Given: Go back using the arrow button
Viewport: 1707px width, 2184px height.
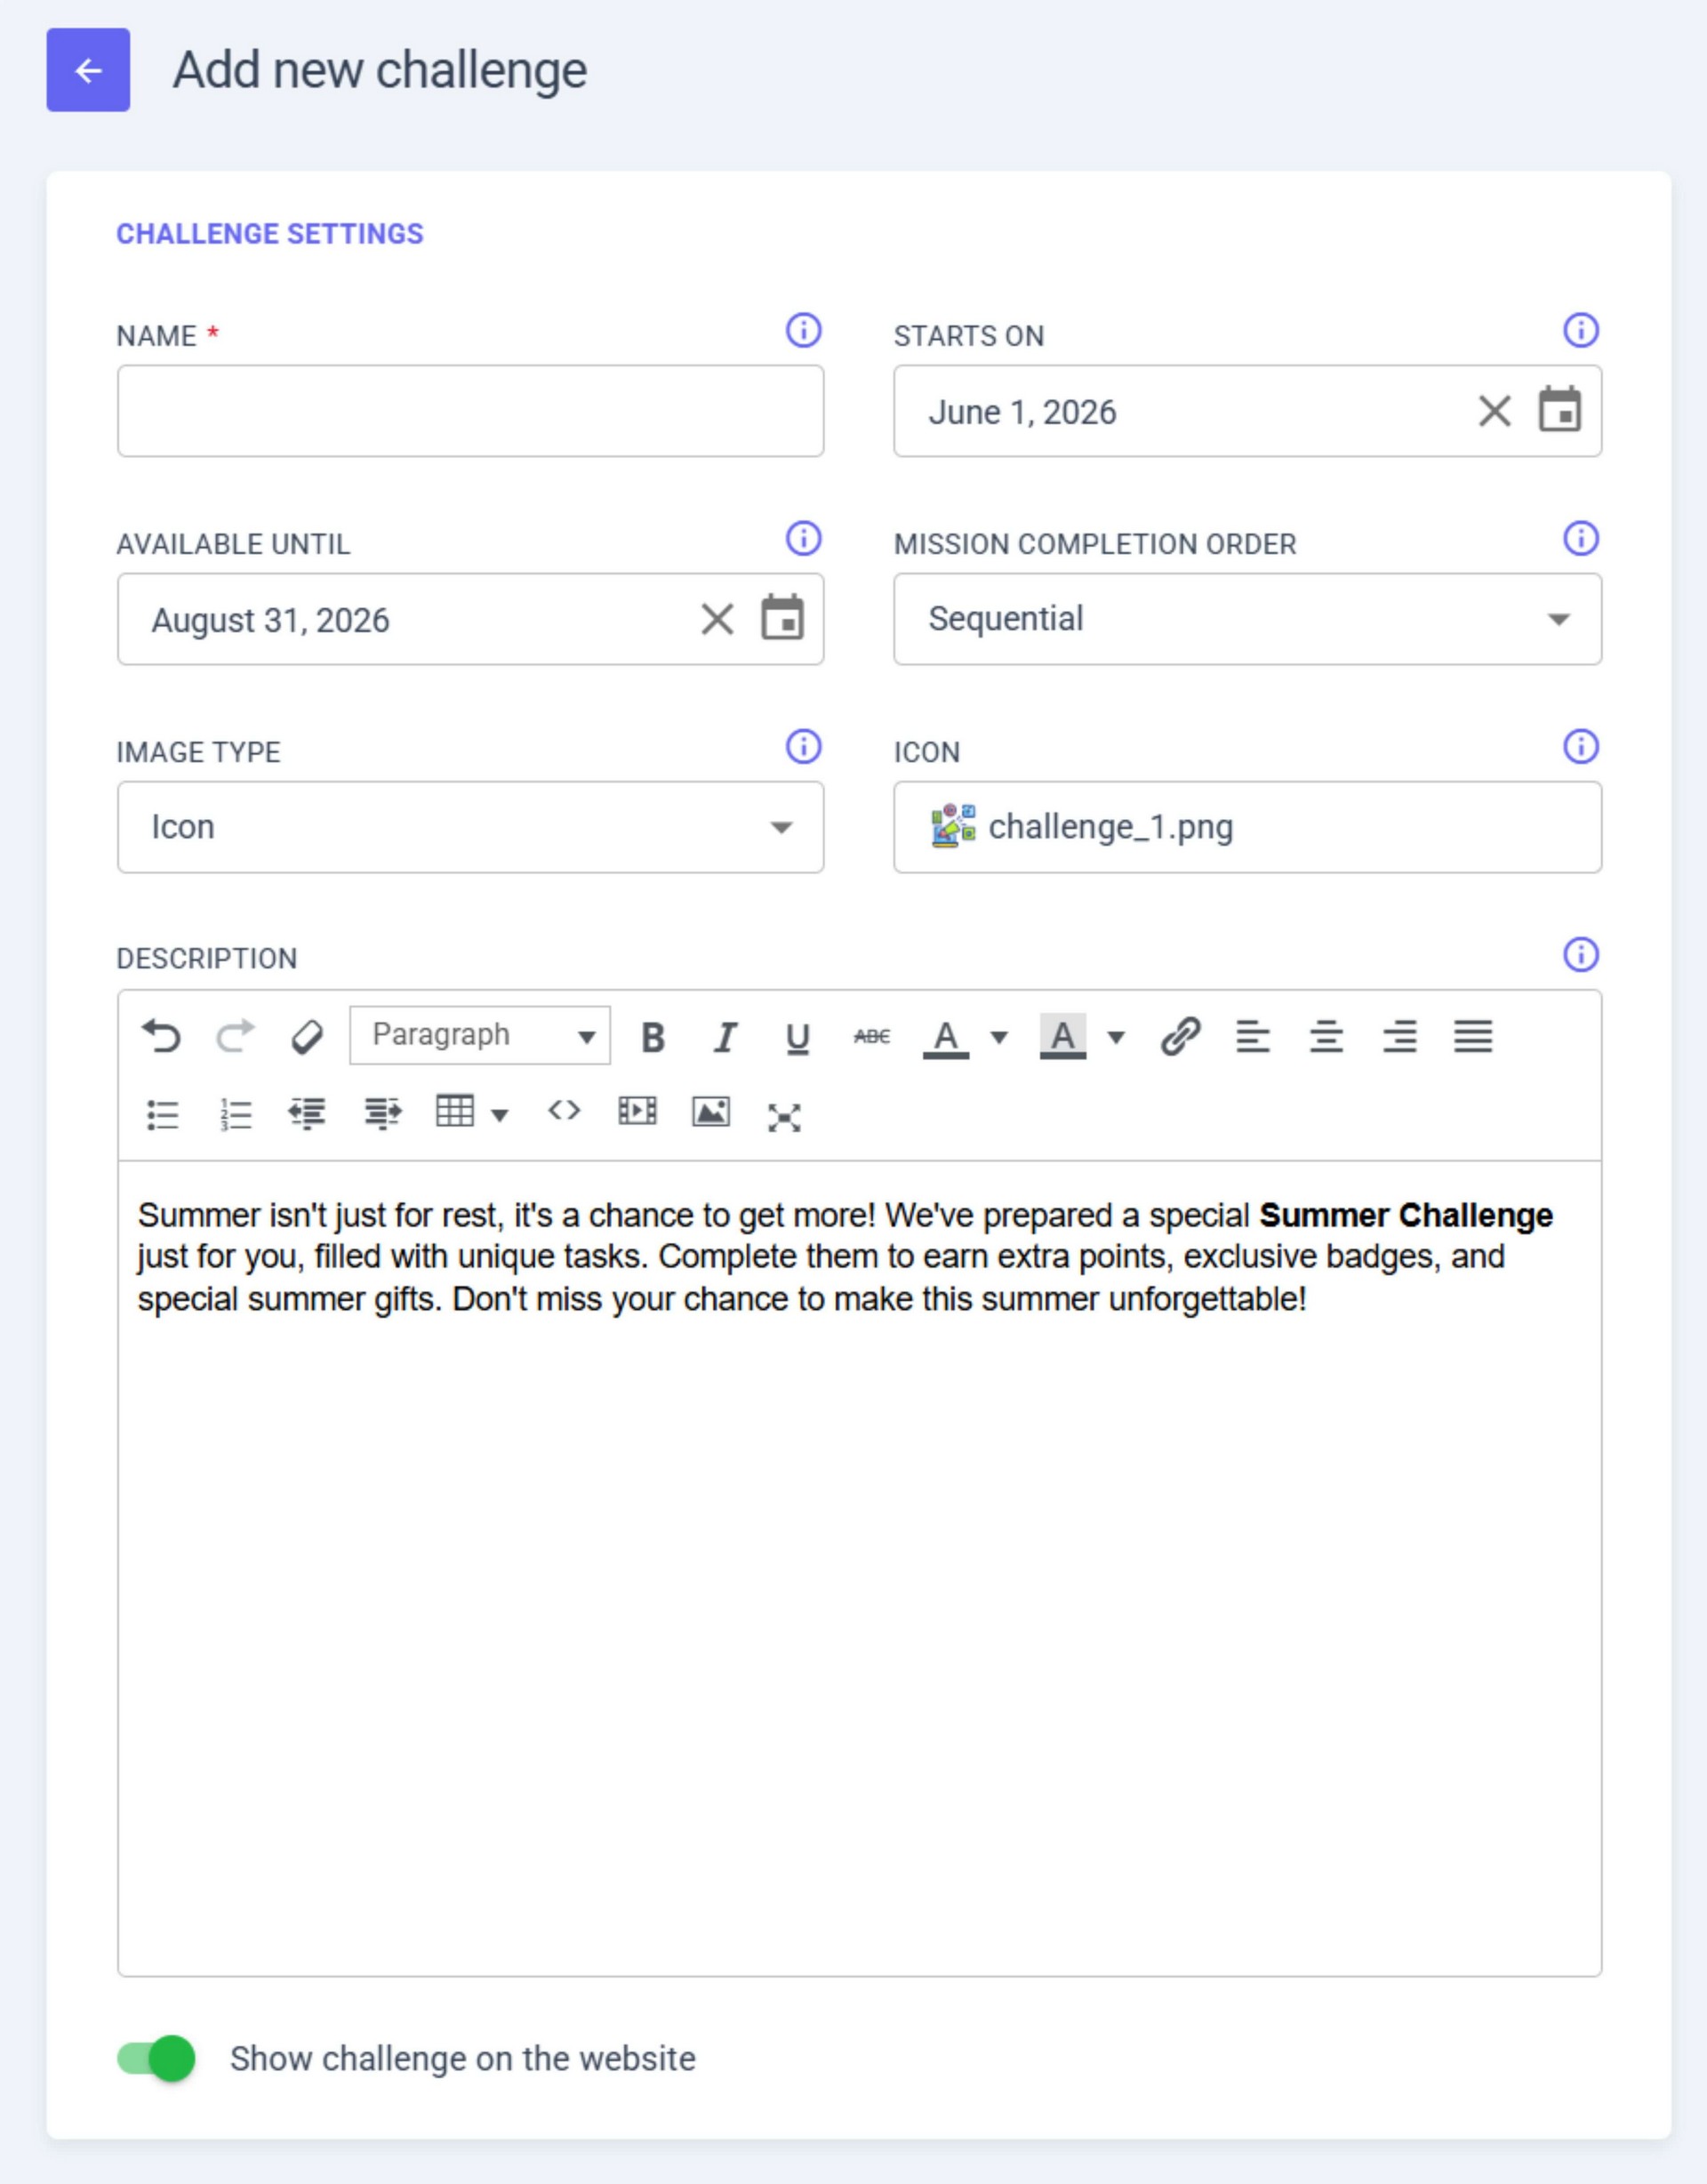Looking at the screenshot, I should (88, 70).
